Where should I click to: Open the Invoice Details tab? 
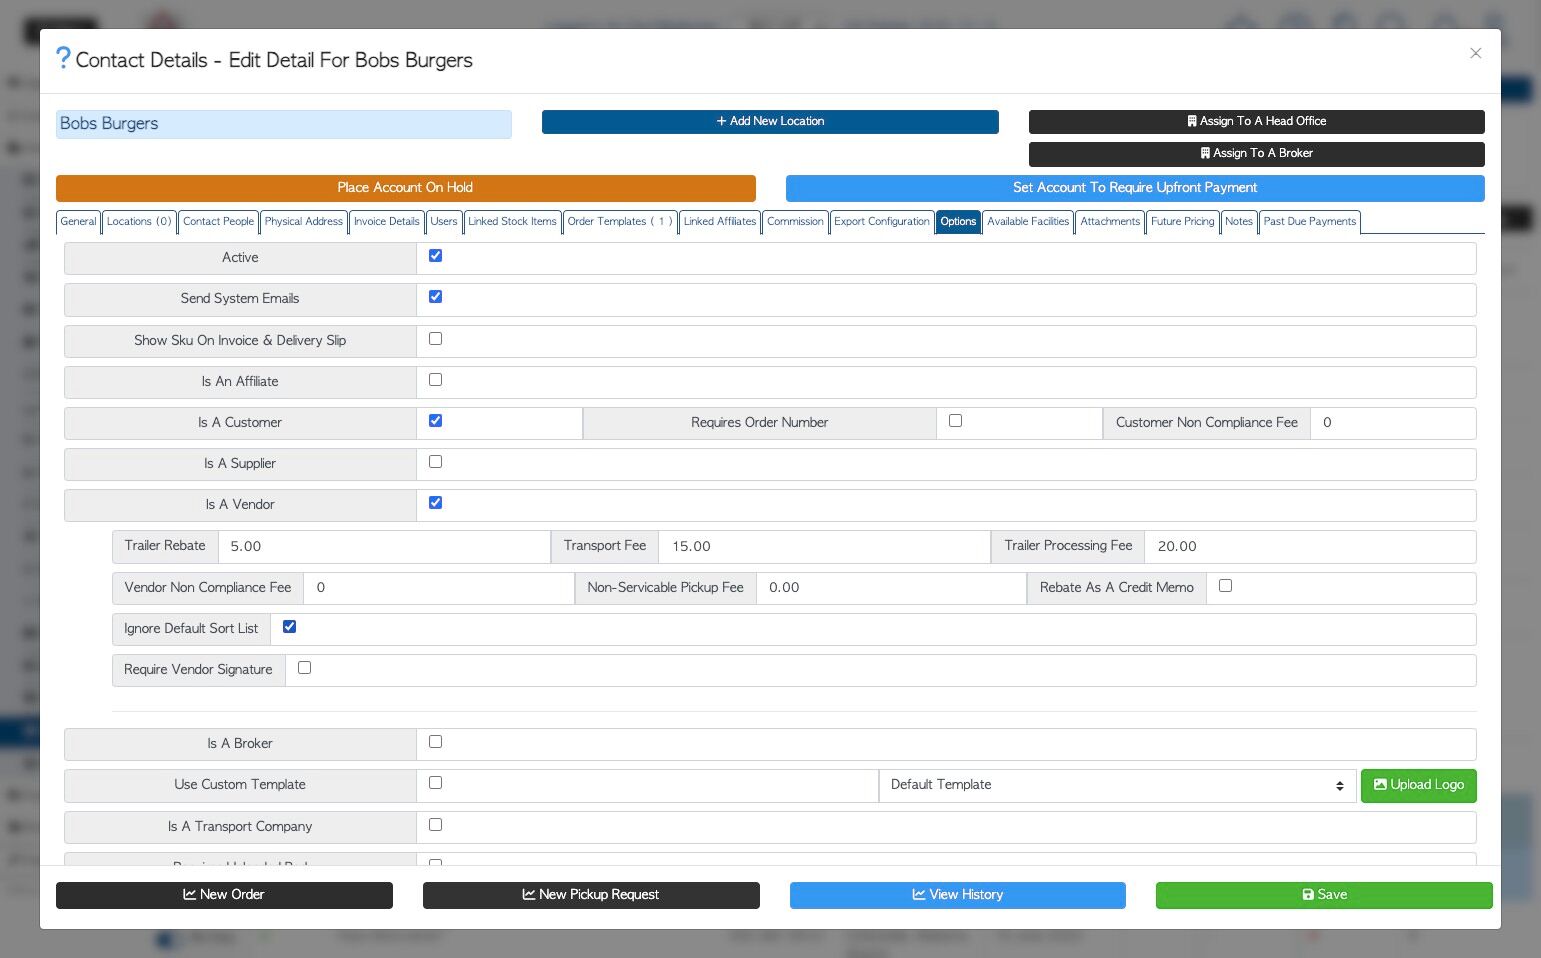click(x=386, y=222)
